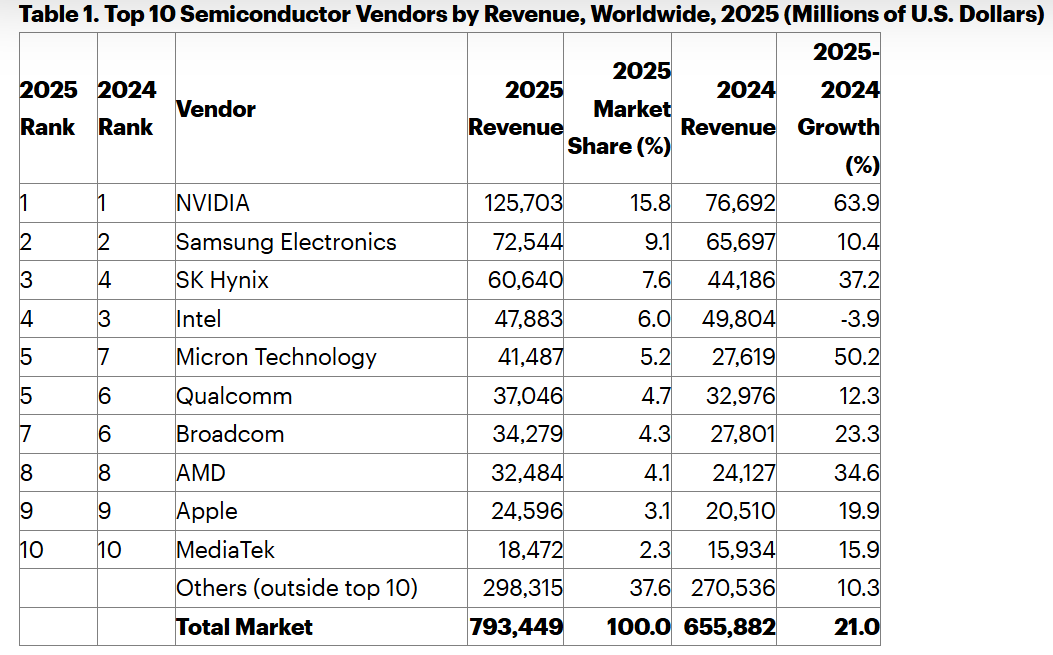1053x655 pixels.
Task: Click the 2024 Rank column header
Action: click(127, 109)
